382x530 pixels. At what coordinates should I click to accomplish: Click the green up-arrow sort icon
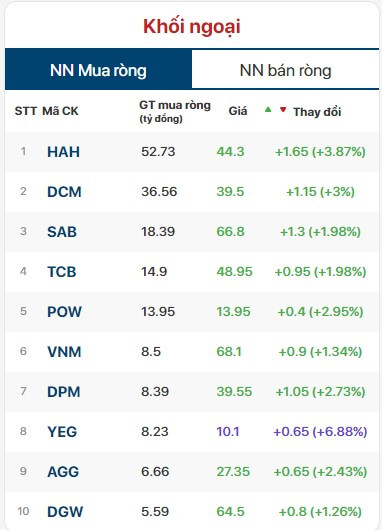(268, 110)
